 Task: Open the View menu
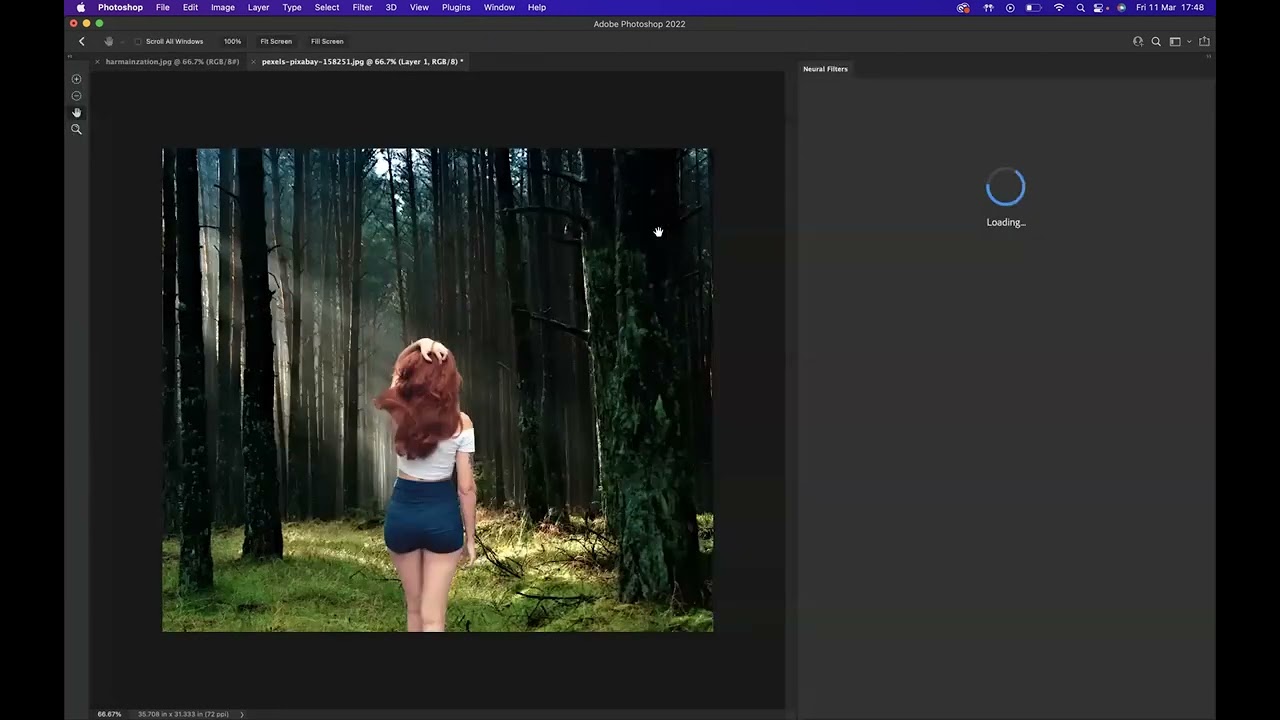419,7
